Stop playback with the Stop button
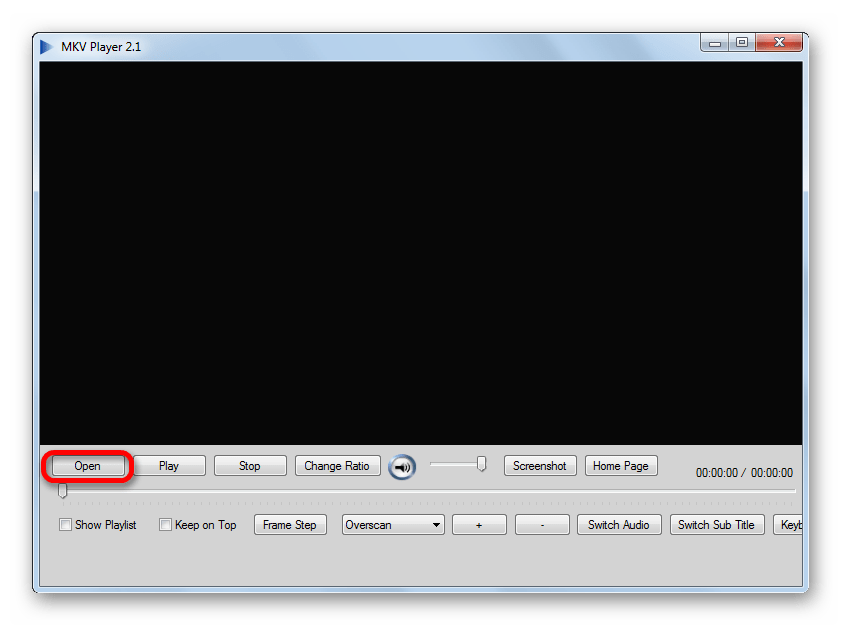 (x=250, y=466)
